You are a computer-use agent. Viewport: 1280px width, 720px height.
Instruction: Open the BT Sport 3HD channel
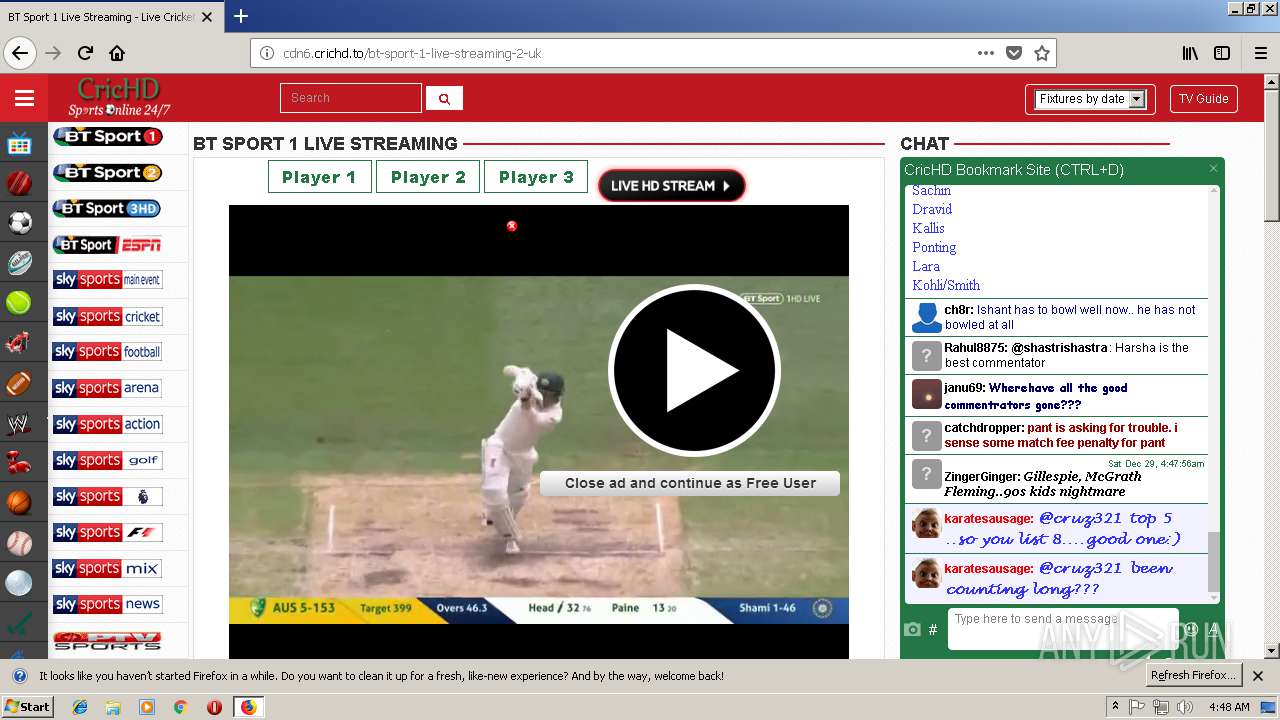(x=107, y=208)
